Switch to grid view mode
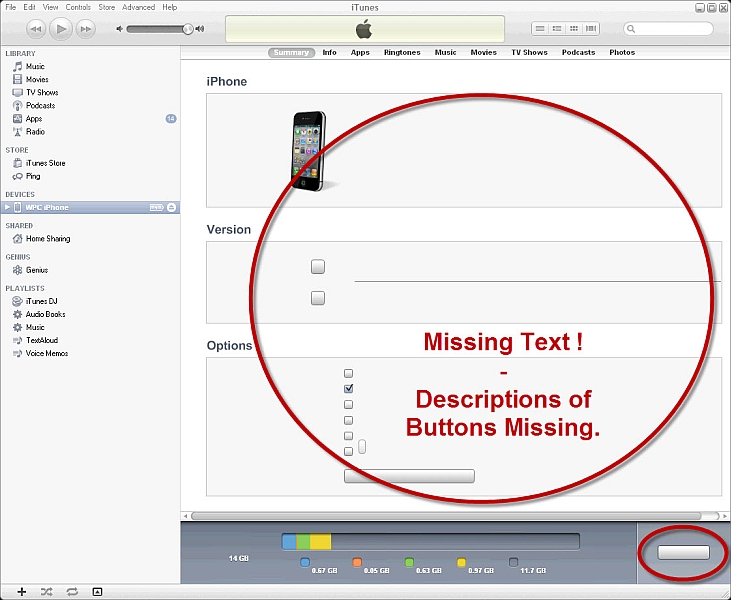Viewport: 731px width, 600px height. 574,29
